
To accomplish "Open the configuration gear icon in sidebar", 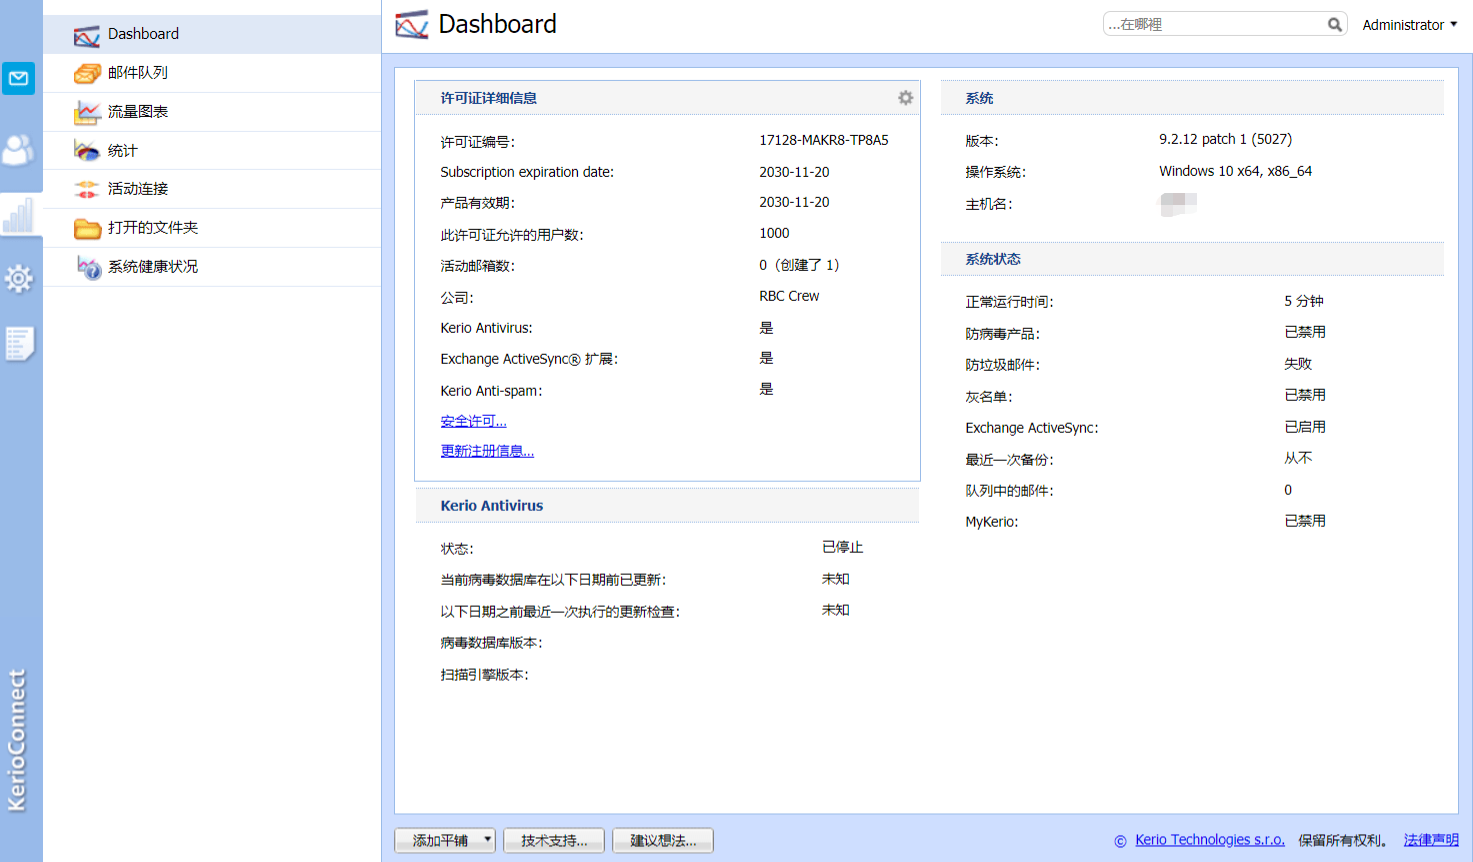I will [18, 278].
